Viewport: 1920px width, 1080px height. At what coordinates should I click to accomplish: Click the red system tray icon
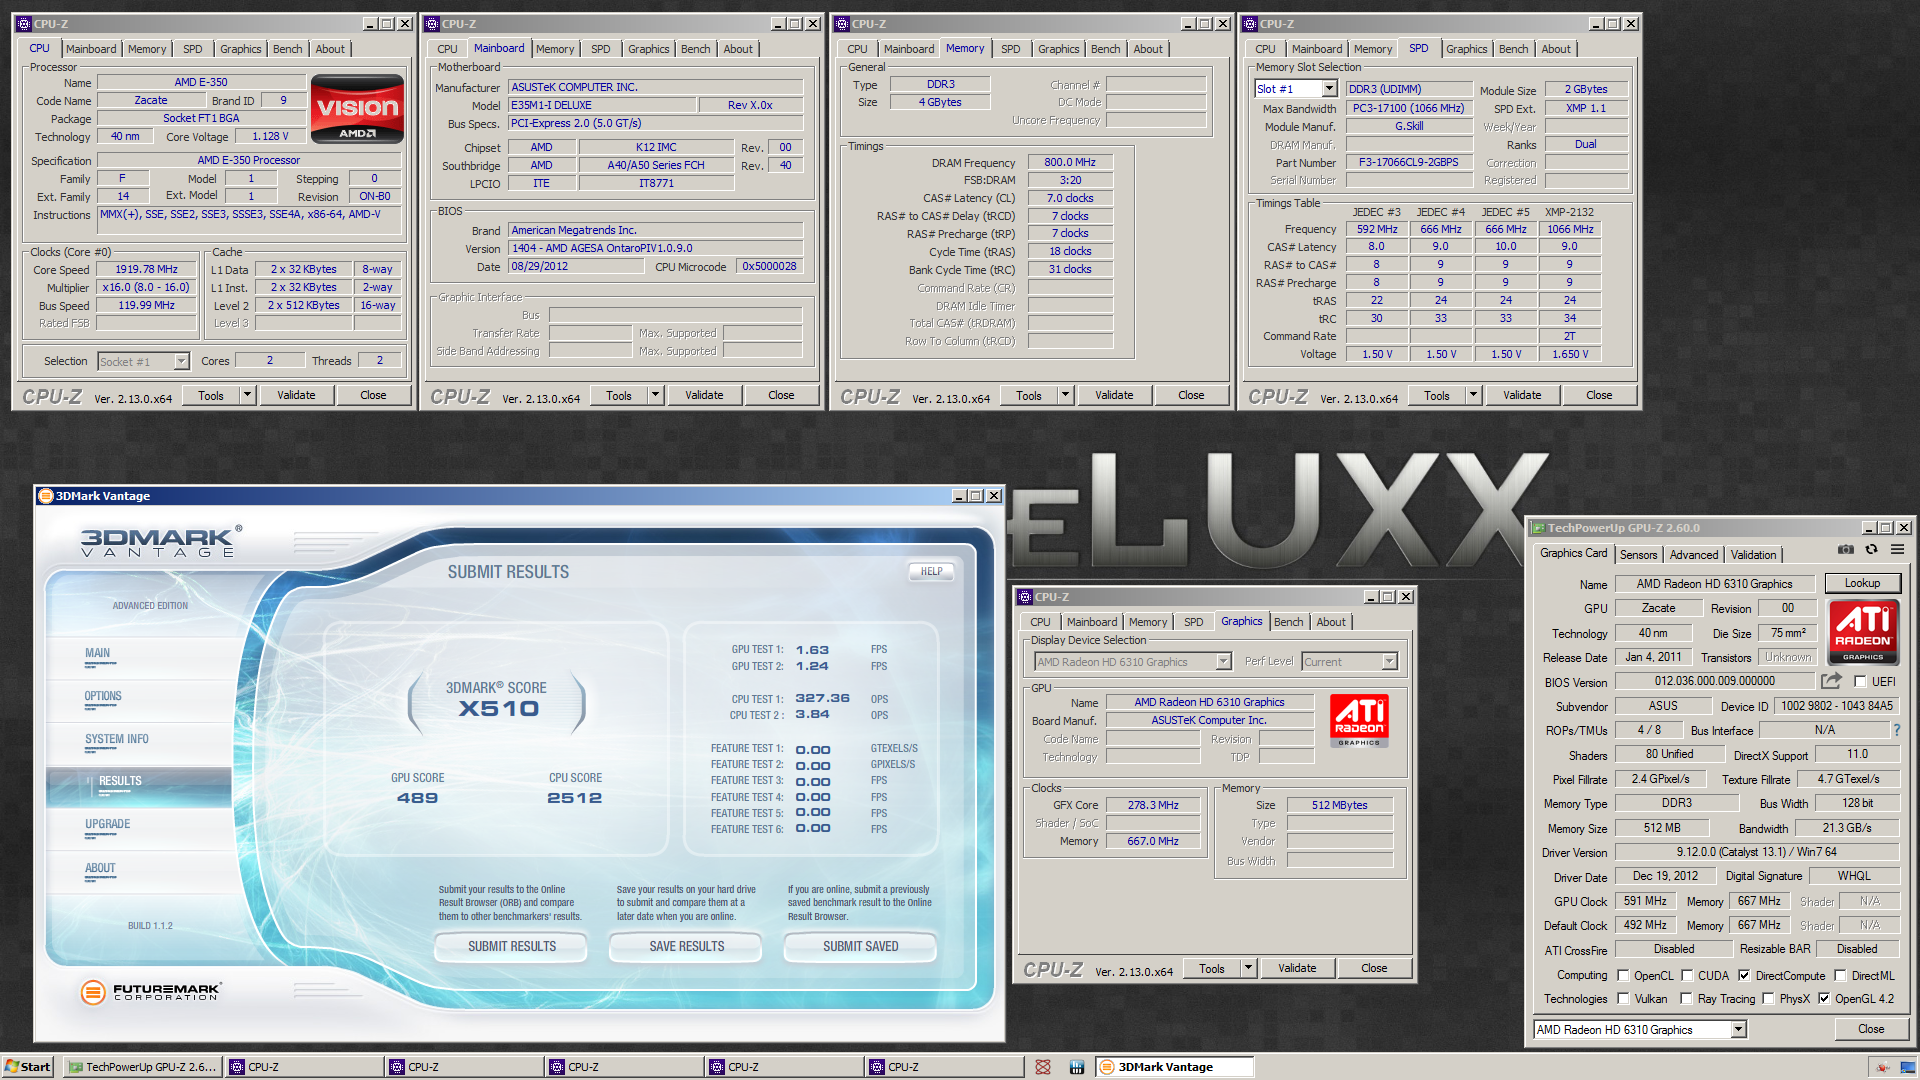(1884, 1067)
